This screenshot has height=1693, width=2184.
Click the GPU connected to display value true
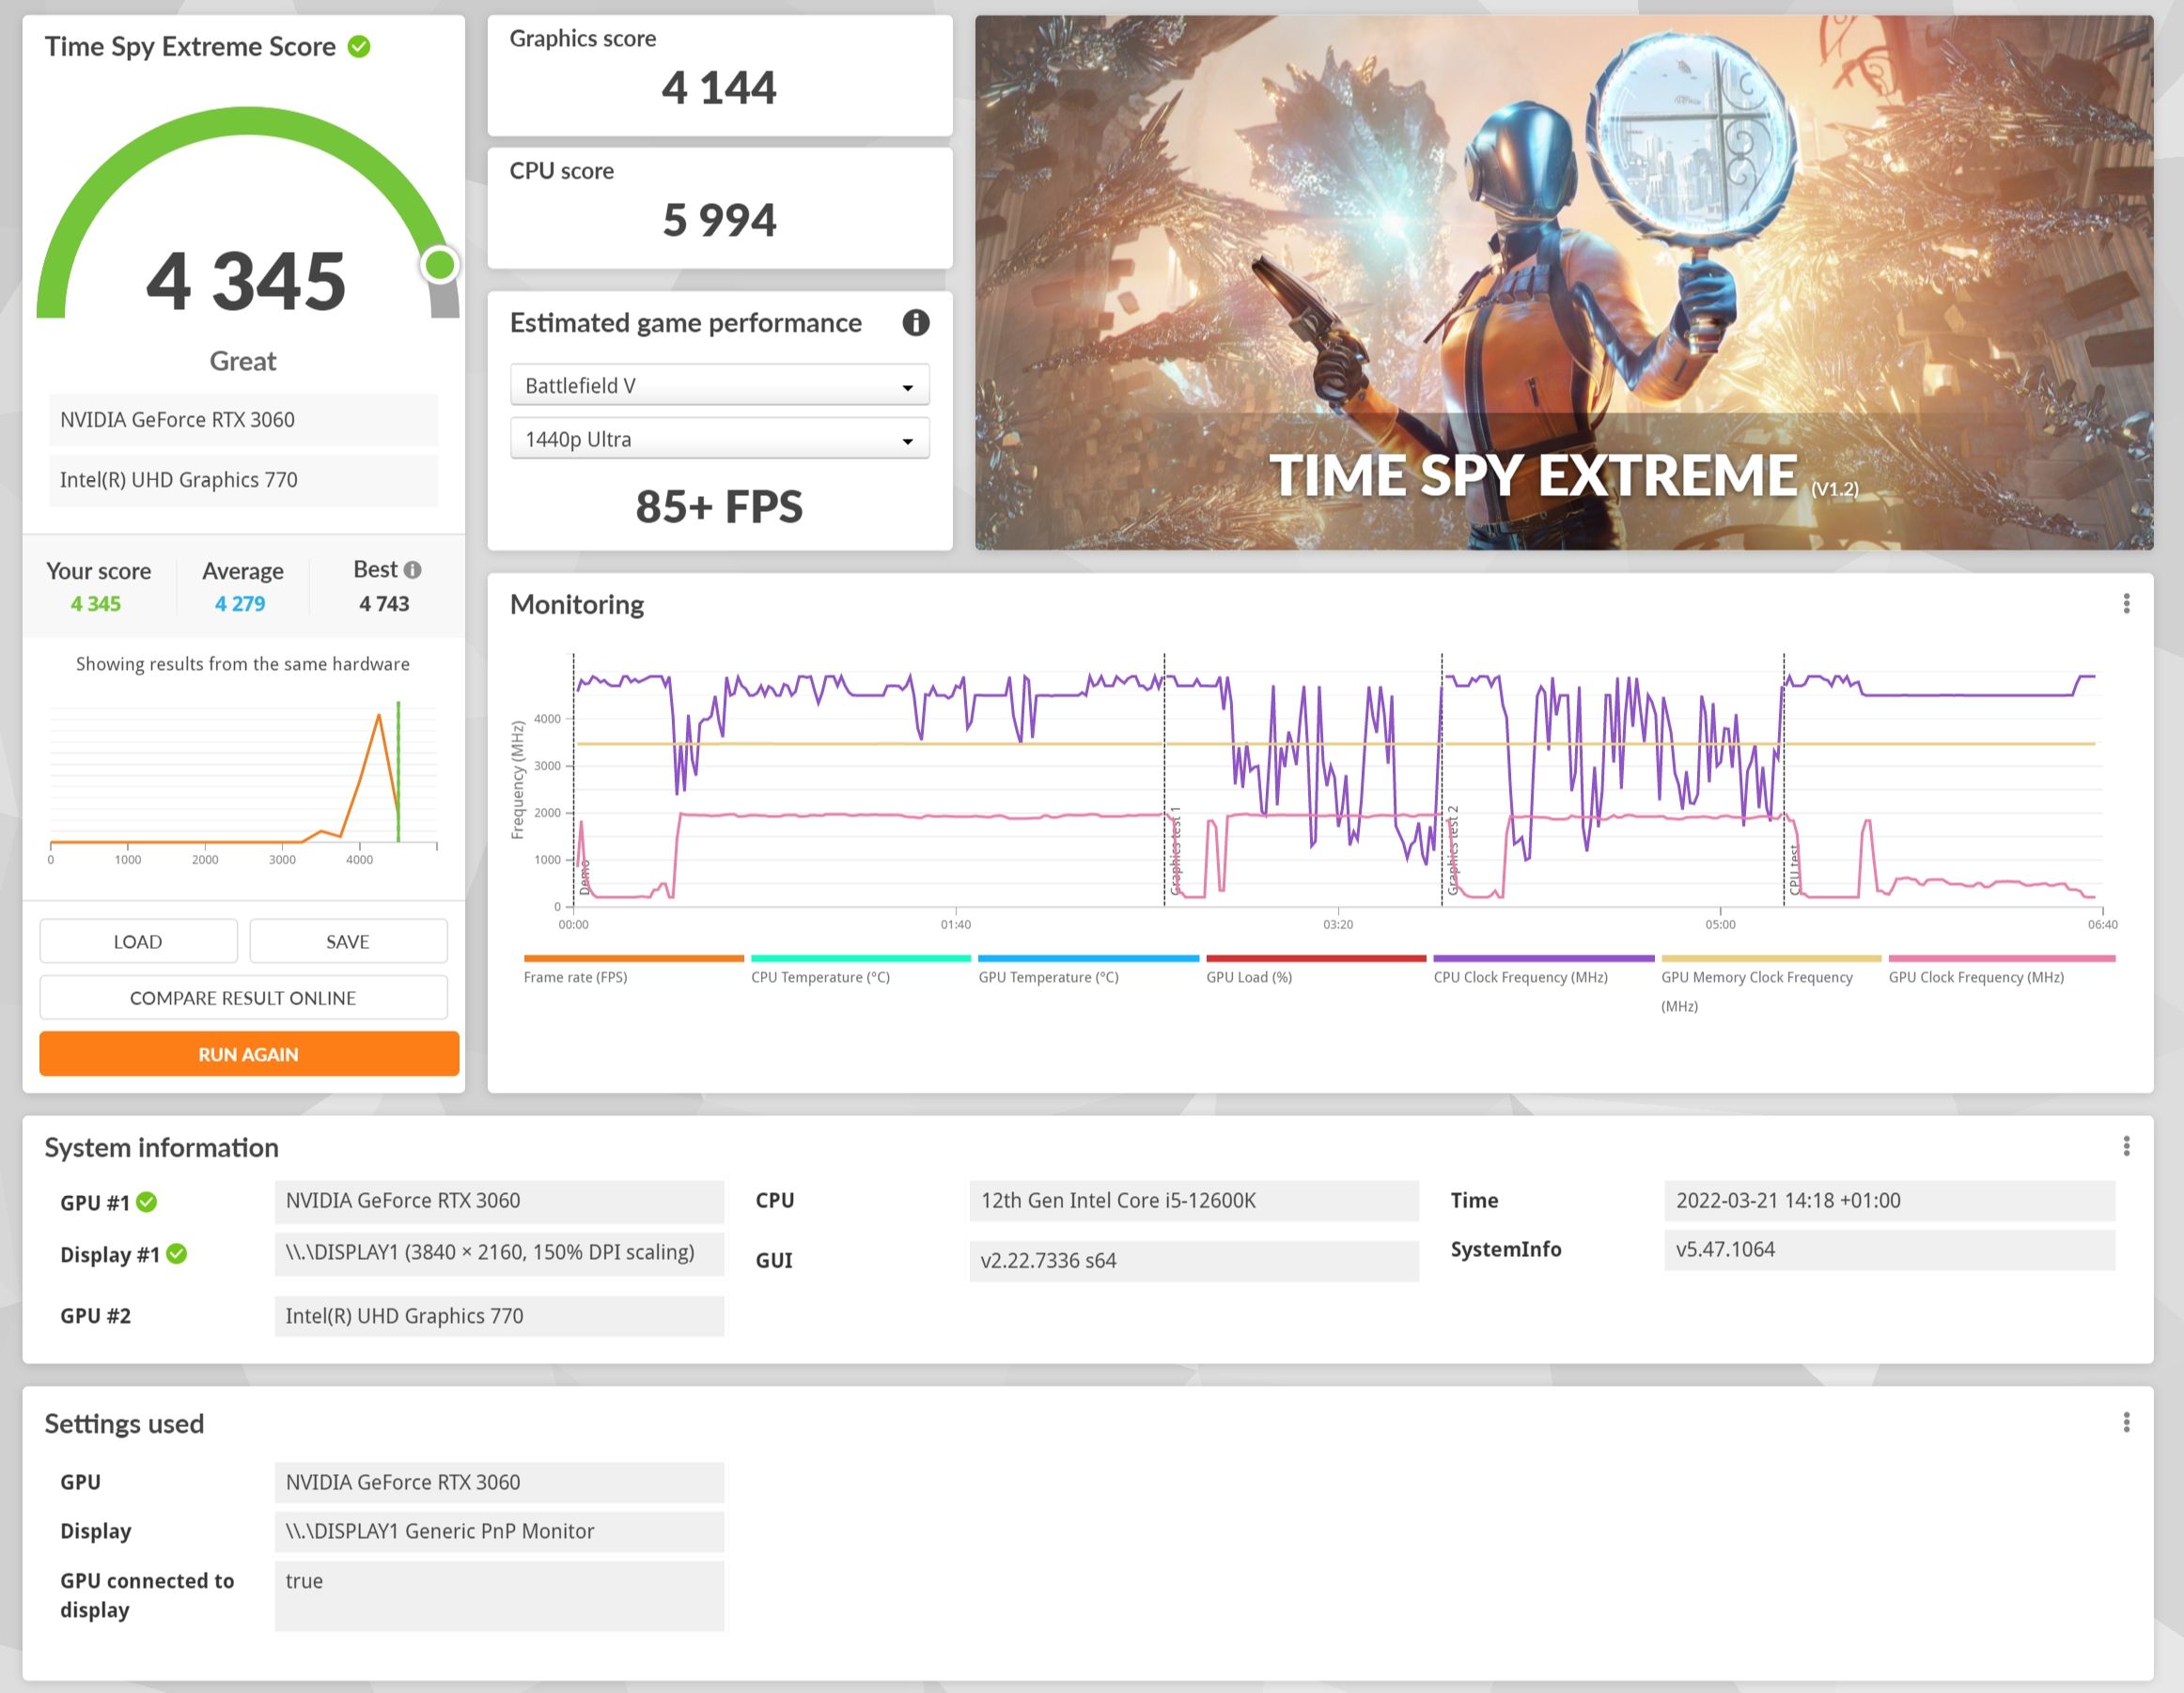click(x=499, y=1595)
